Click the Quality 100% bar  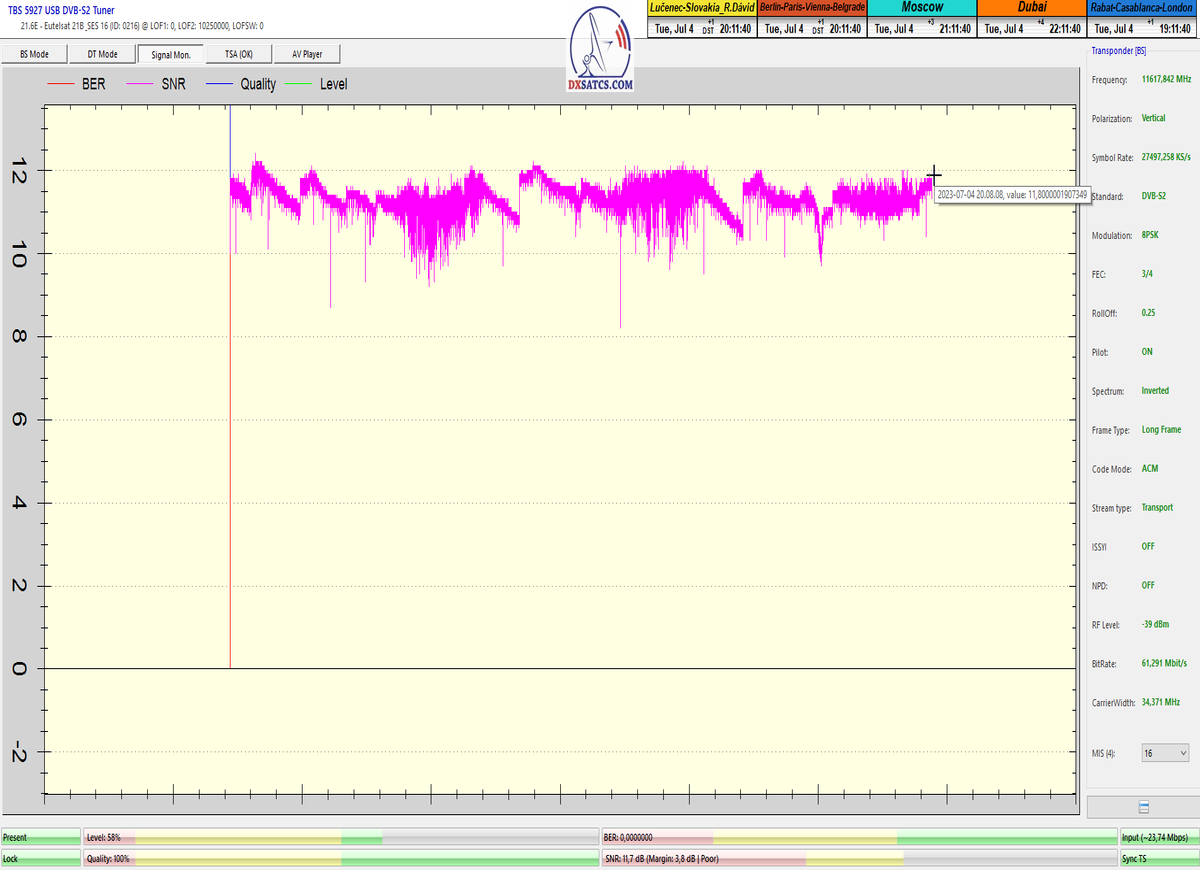(x=340, y=858)
